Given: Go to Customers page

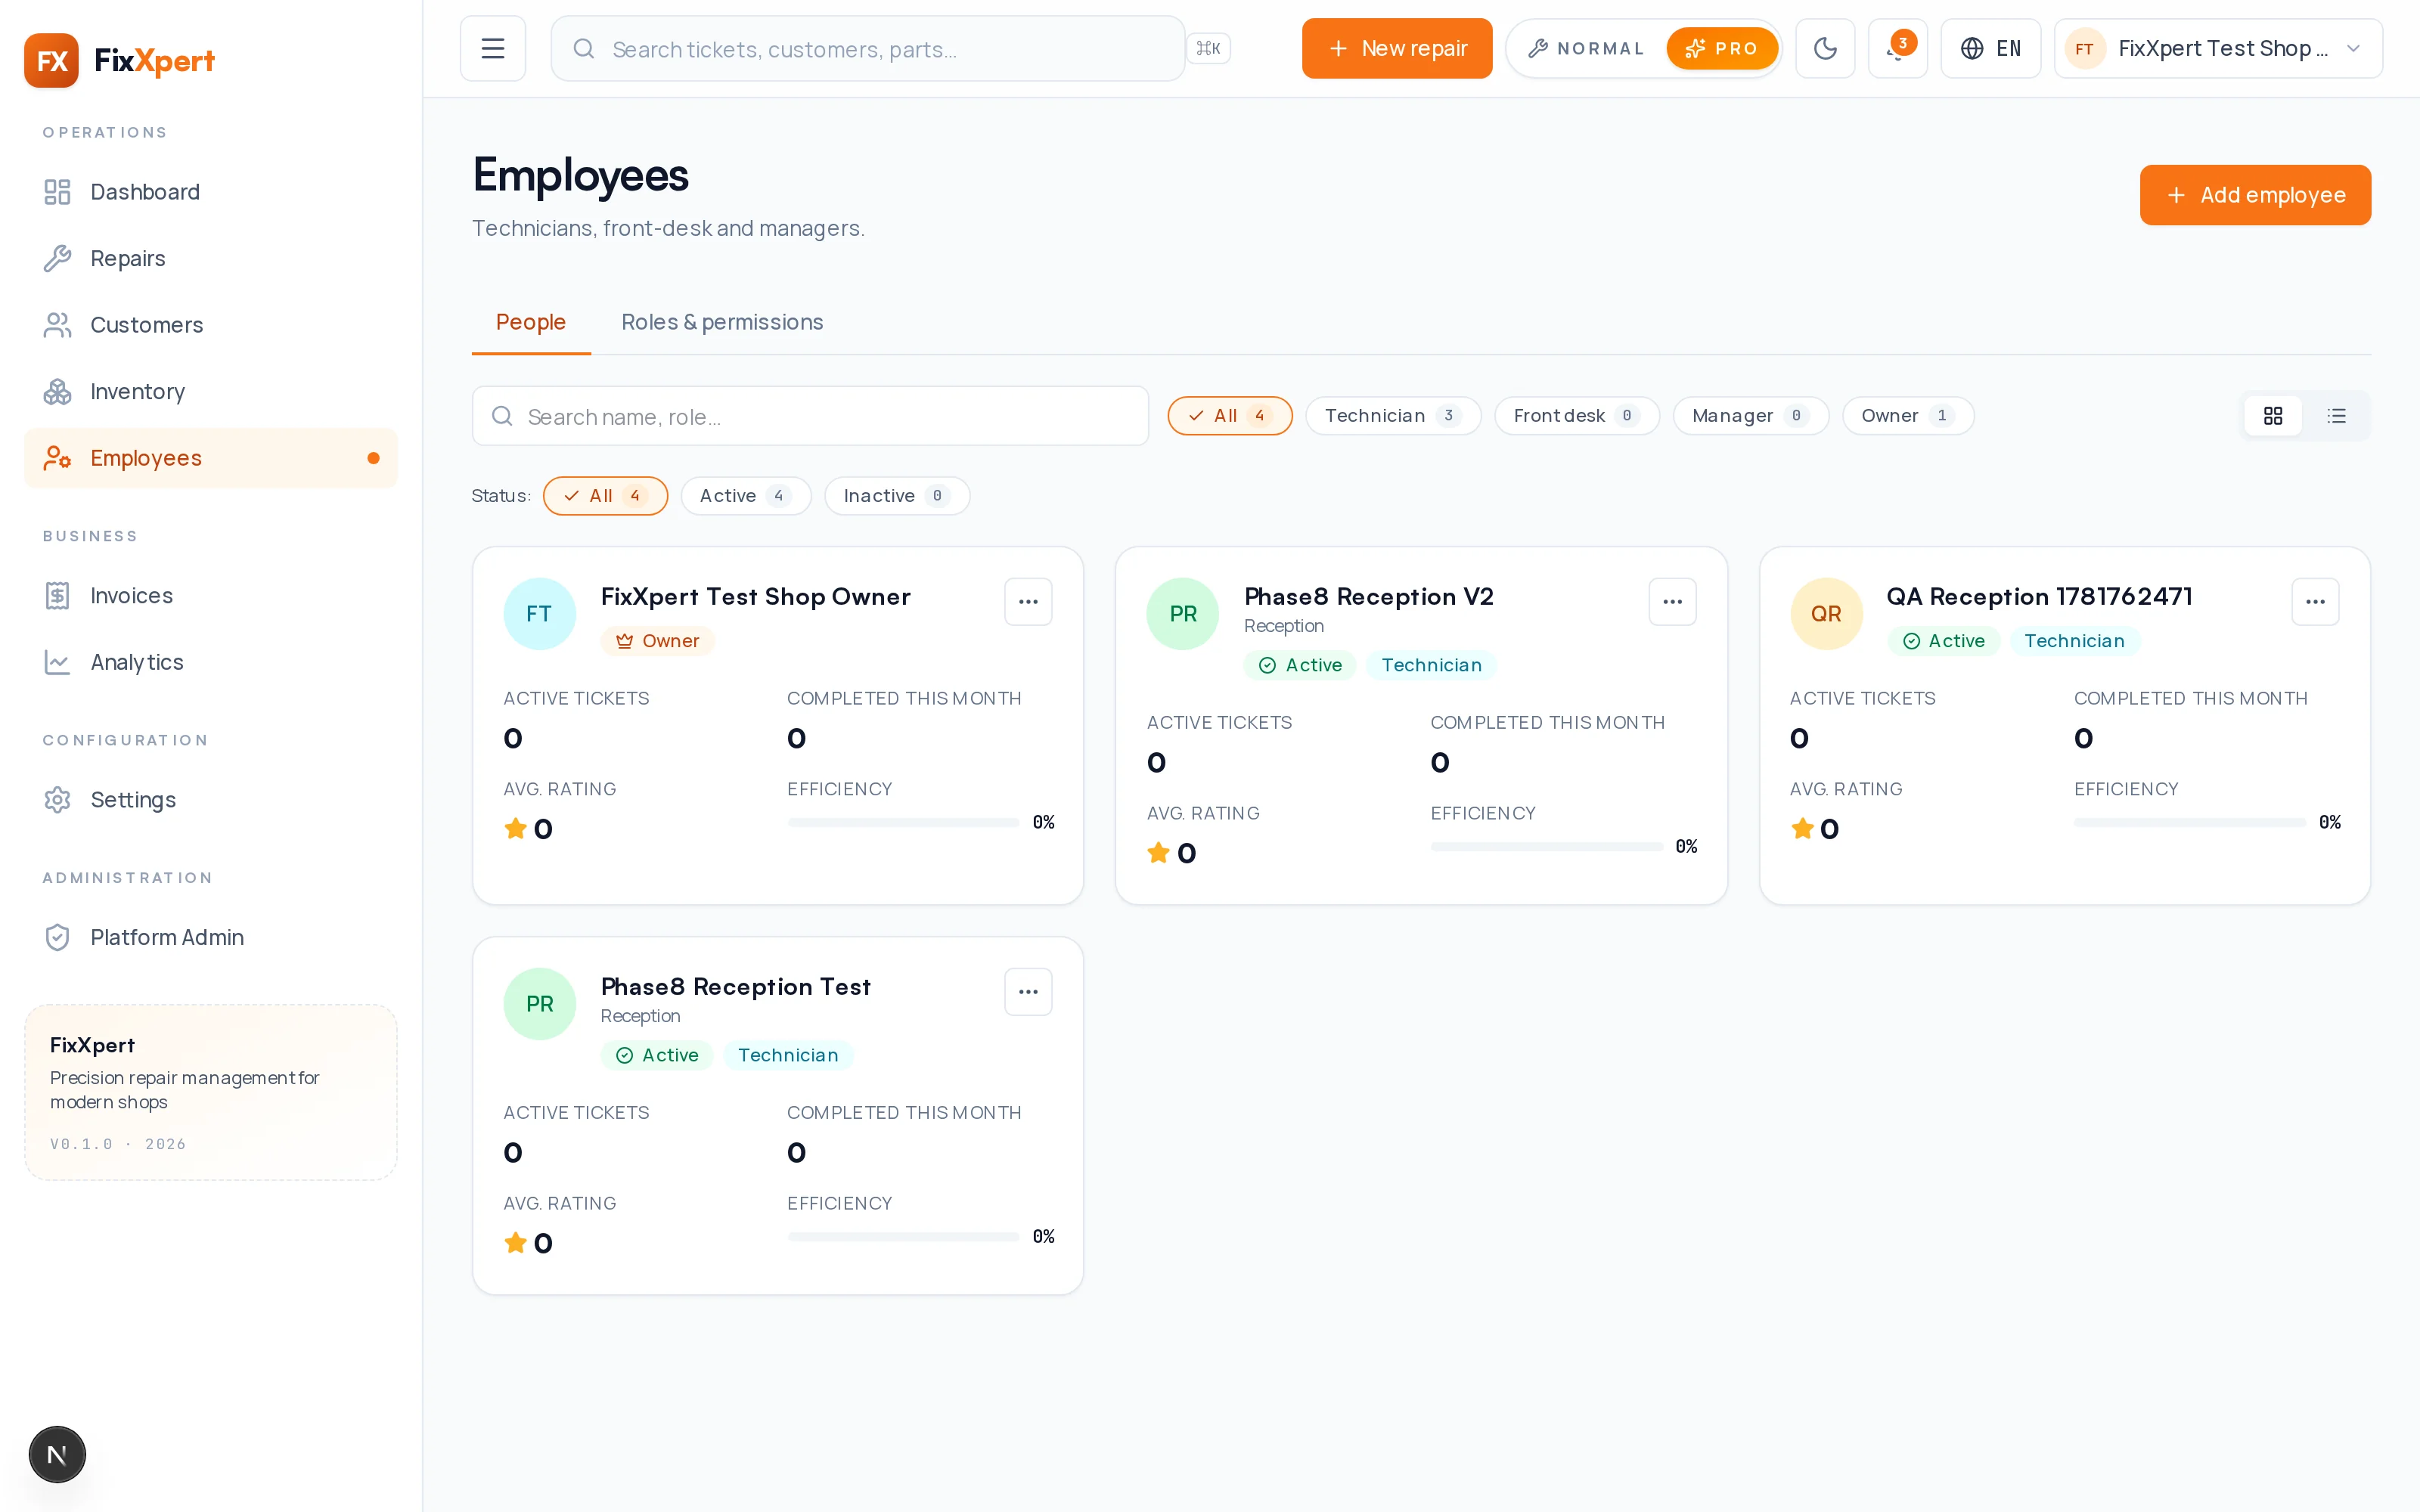Looking at the screenshot, I should [211, 325].
